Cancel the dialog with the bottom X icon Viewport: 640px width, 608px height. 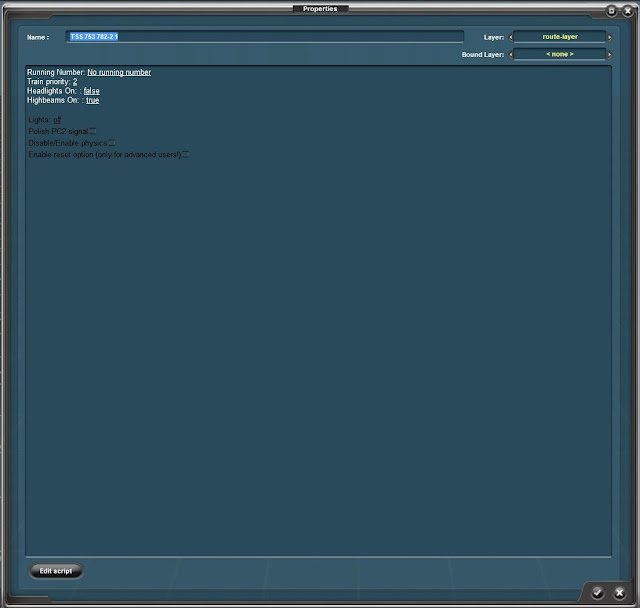[620, 592]
